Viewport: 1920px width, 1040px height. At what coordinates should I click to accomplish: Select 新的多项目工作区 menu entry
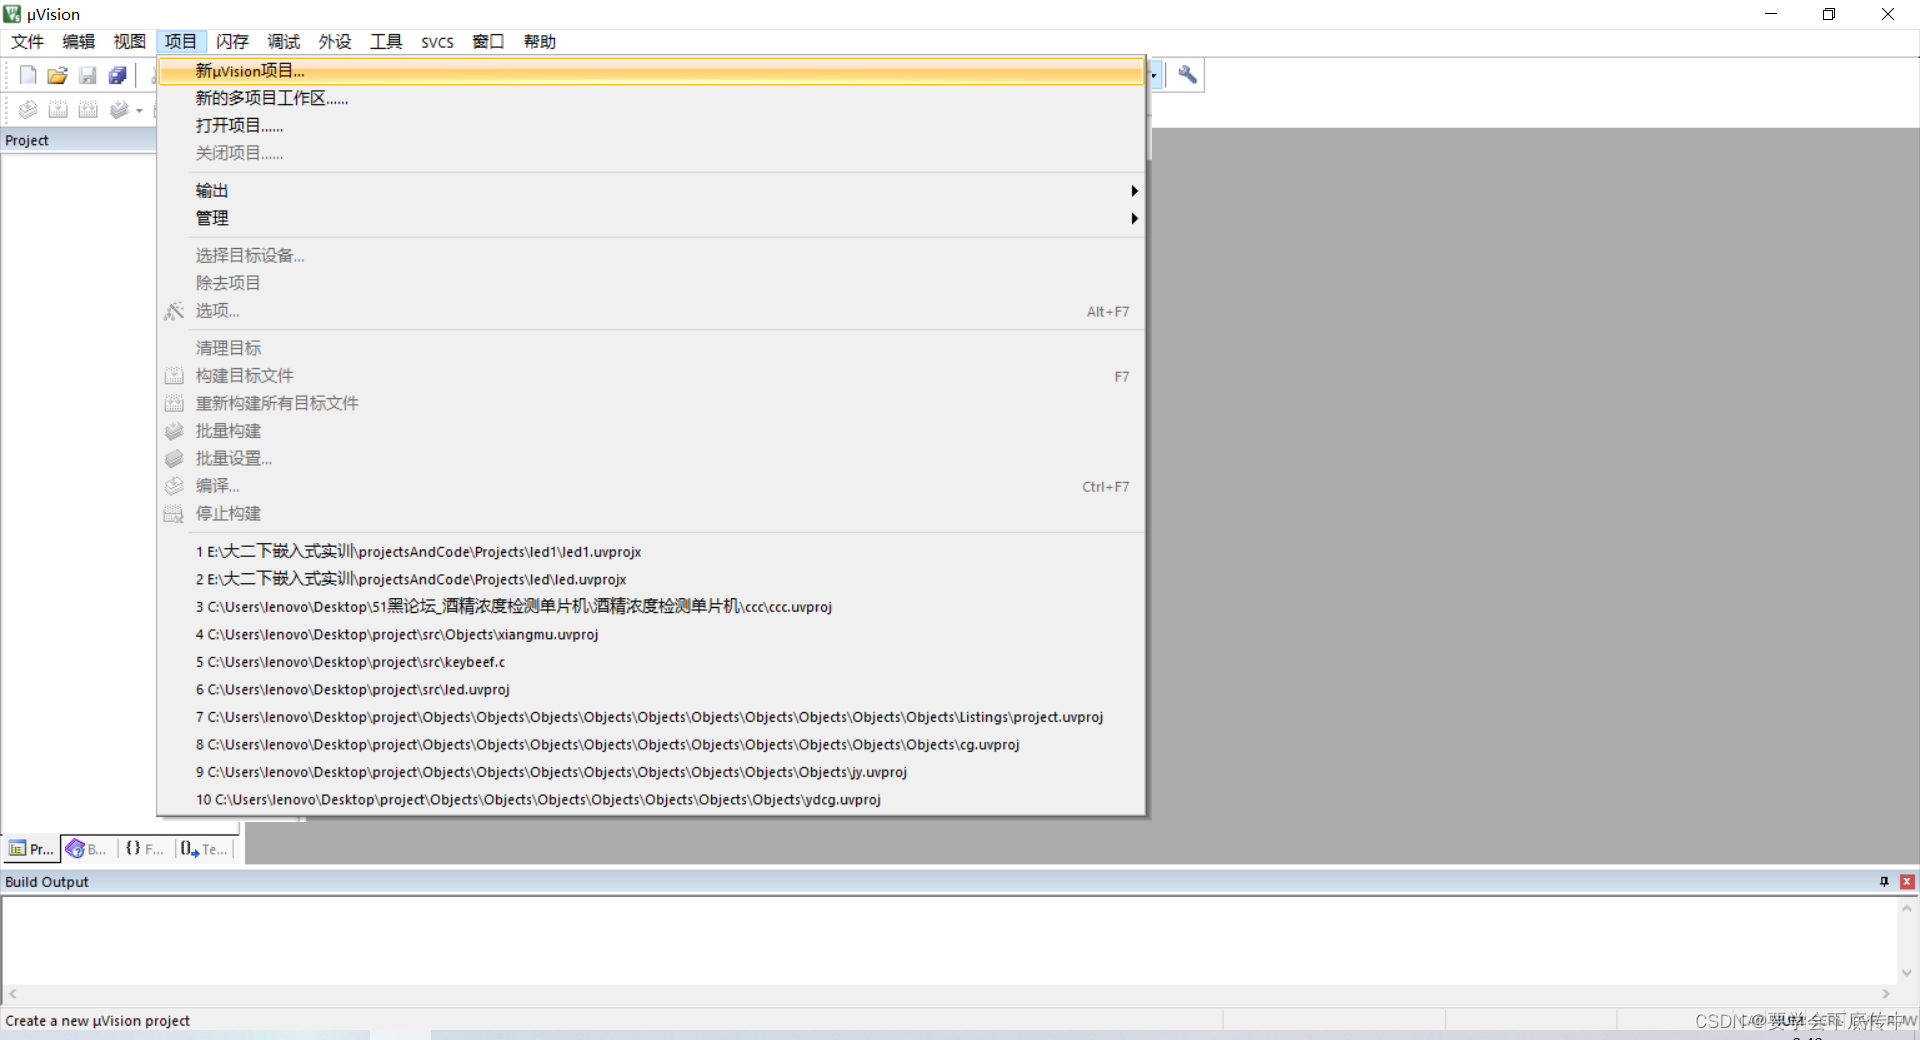click(651, 98)
